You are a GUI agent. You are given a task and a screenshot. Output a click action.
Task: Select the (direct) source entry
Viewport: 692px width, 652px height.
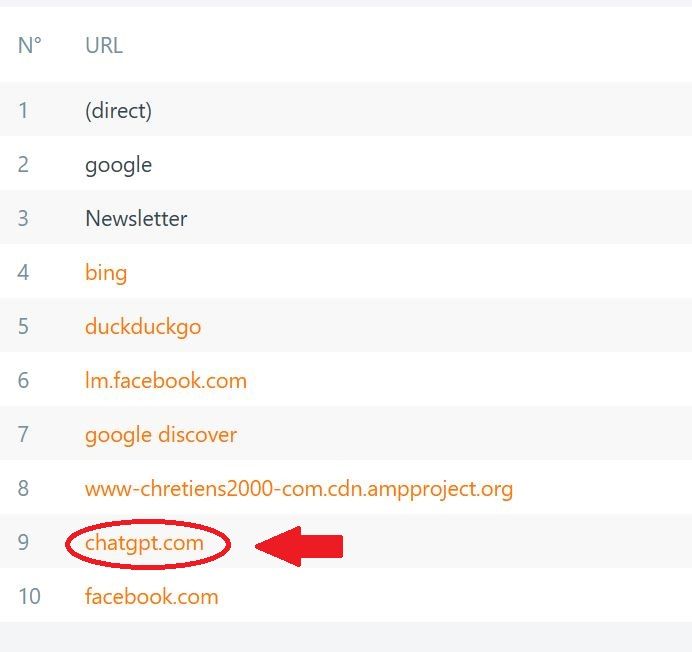[118, 110]
